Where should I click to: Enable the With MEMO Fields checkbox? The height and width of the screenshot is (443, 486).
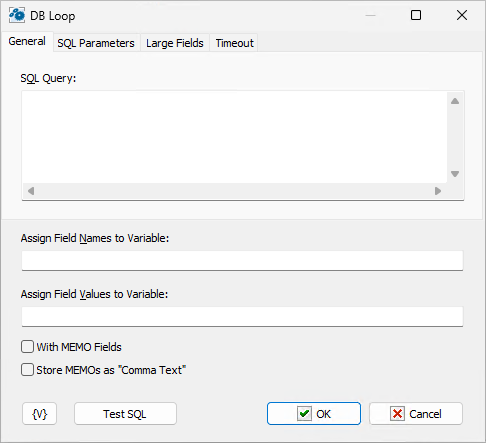point(27,347)
